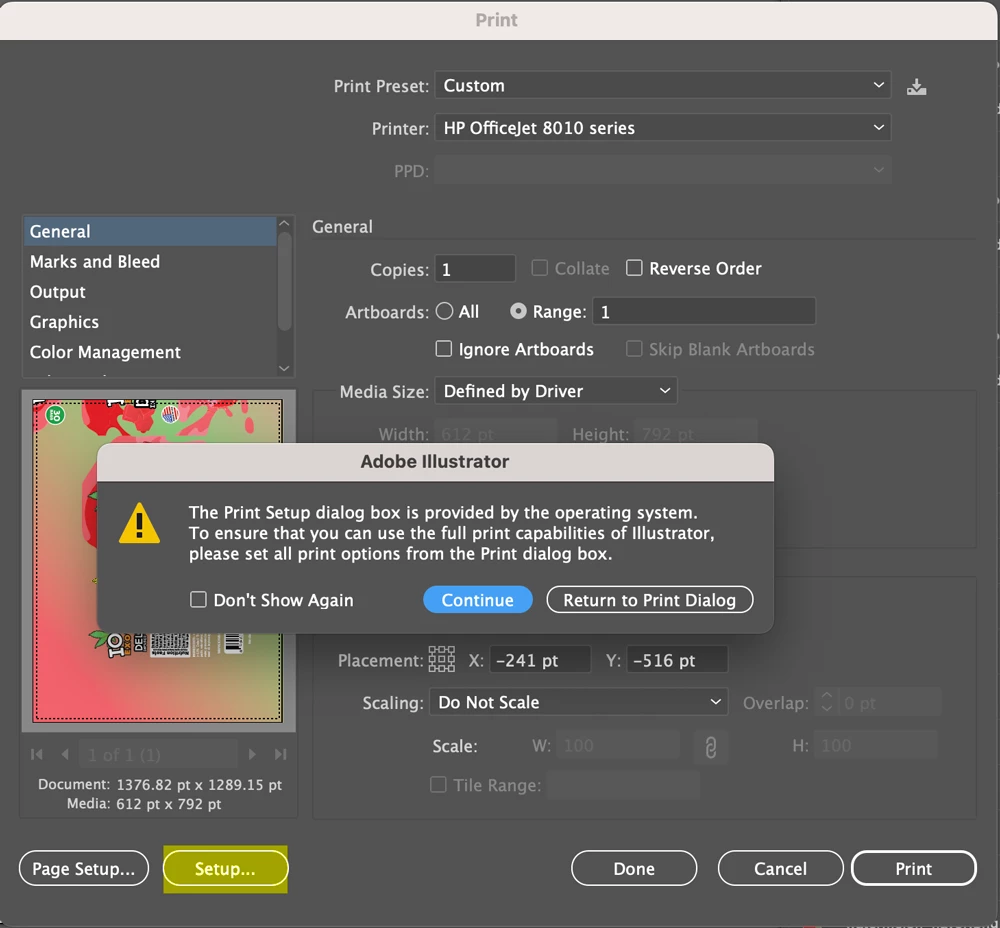This screenshot has height=928, width=1000.
Task: Select the All artboards radio button
Action: pos(445,311)
